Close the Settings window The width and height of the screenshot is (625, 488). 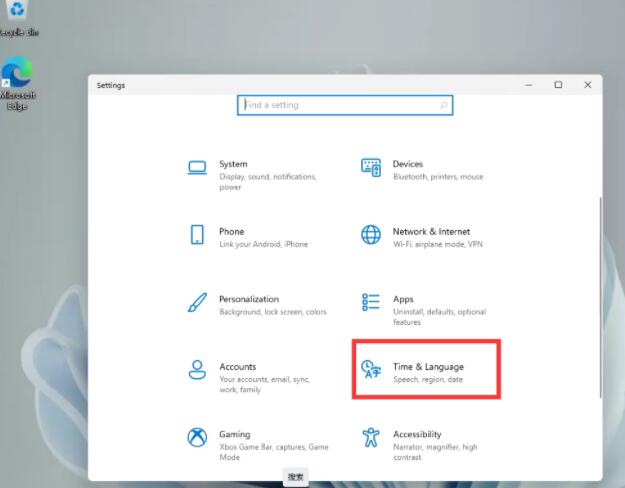[588, 85]
